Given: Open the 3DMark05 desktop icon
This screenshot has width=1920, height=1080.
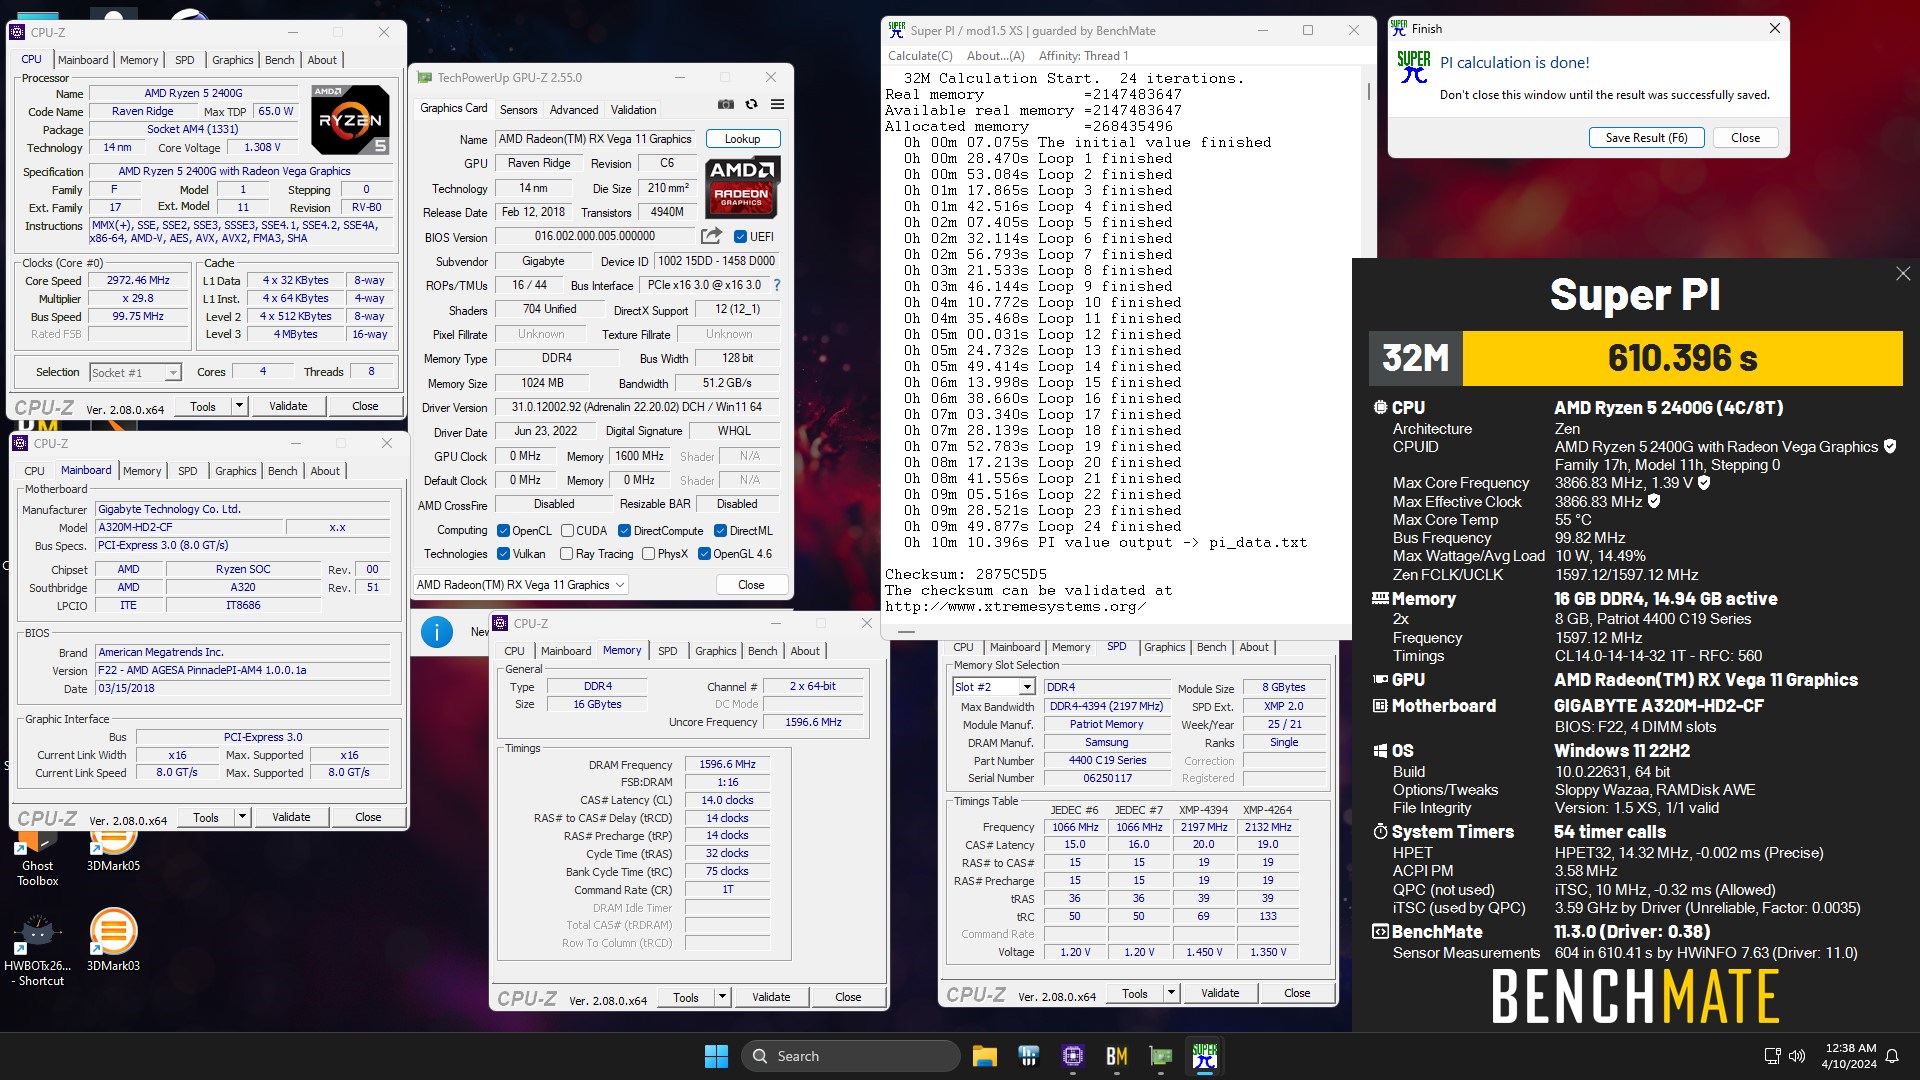Looking at the screenshot, I should (x=113, y=852).
